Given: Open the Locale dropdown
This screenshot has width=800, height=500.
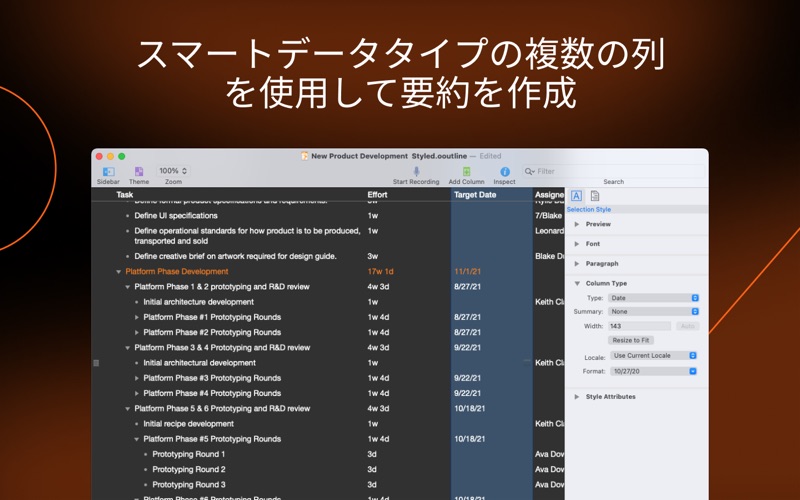Looking at the screenshot, I should (x=654, y=356).
